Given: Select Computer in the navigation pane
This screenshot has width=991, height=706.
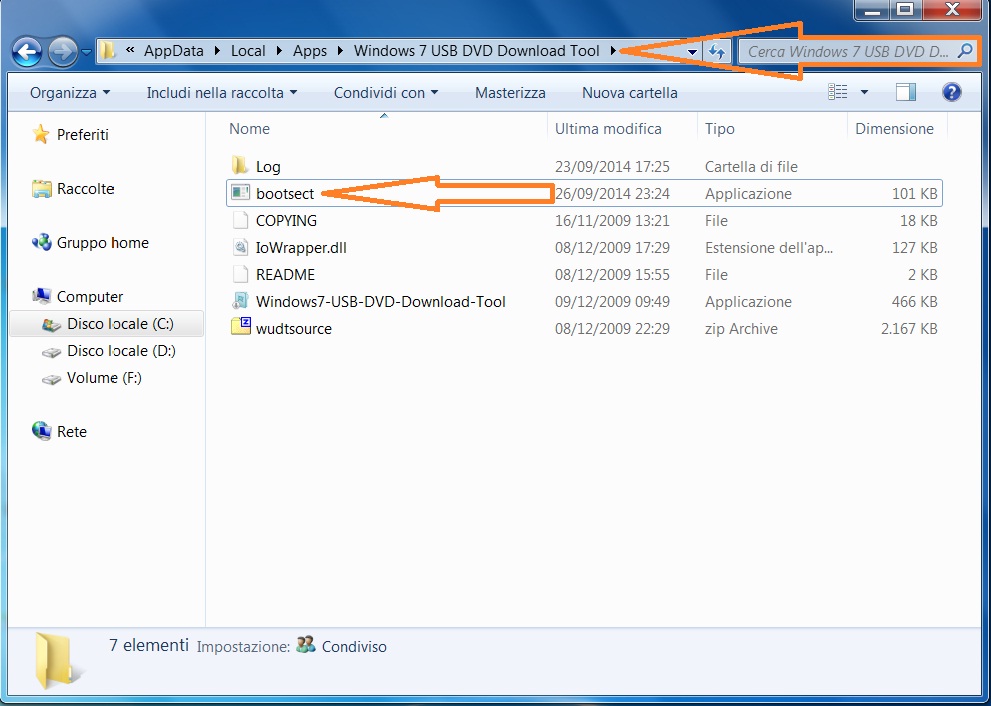Looking at the screenshot, I should click(x=90, y=297).
